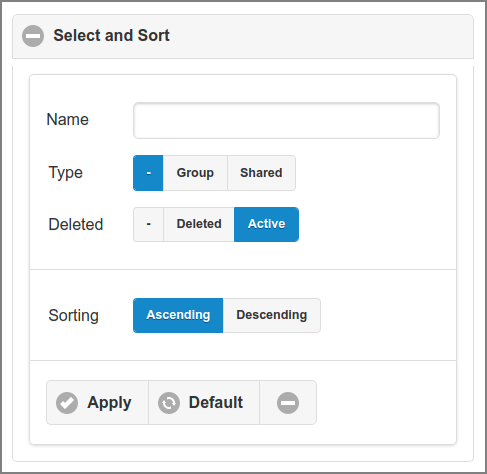487x474 pixels.
Task: Select the dash option for Deleted
Action: coord(148,224)
